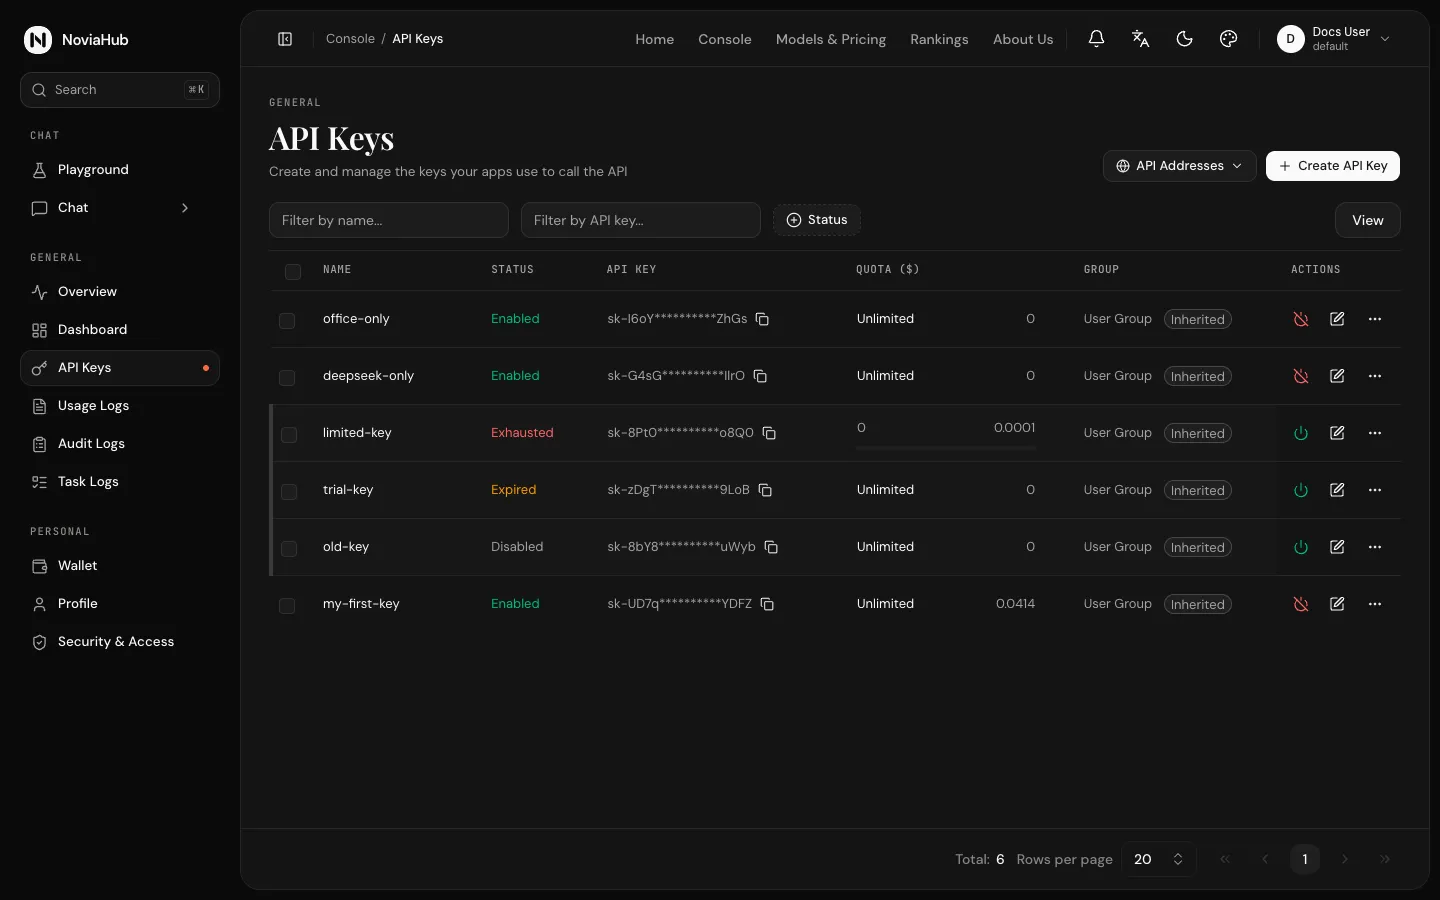
Task: Copy the office-only API key
Action: pos(762,319)
